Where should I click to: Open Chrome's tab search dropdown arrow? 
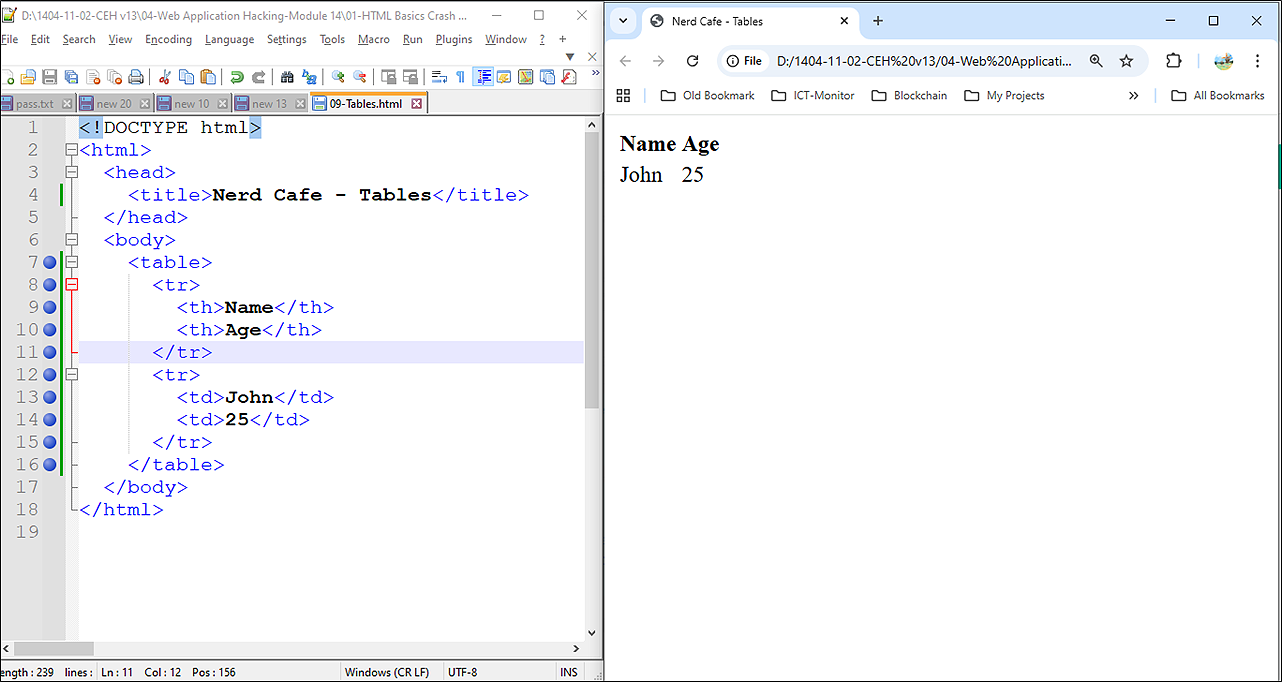[623, 21]
